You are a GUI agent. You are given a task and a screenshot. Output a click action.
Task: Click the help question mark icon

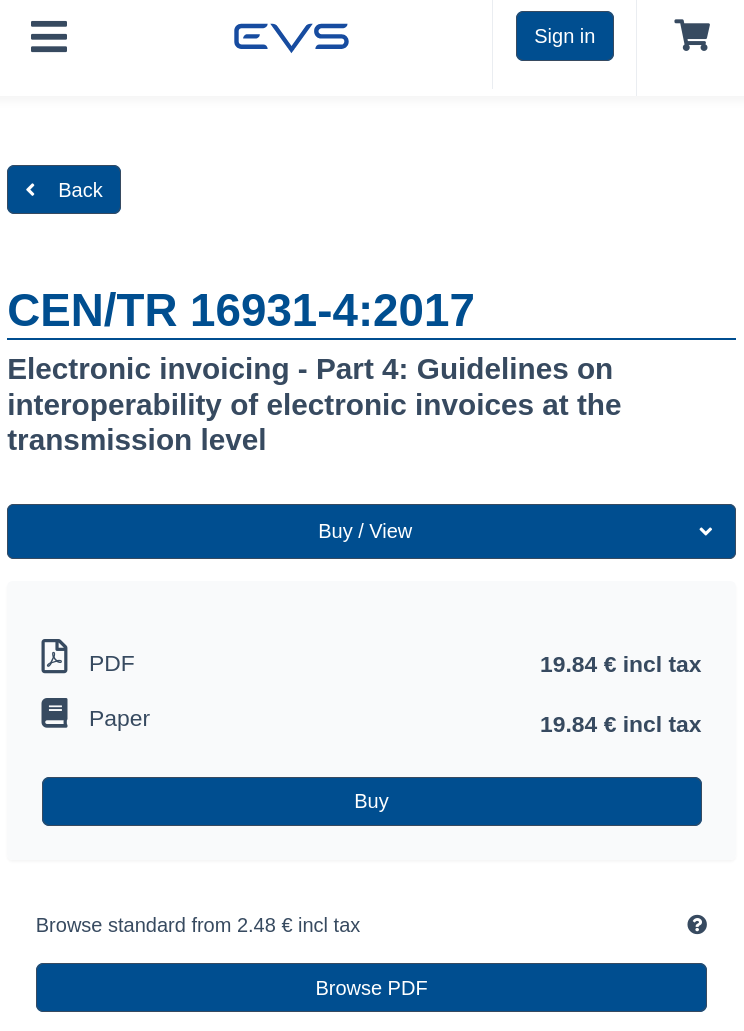pos(697,924)
